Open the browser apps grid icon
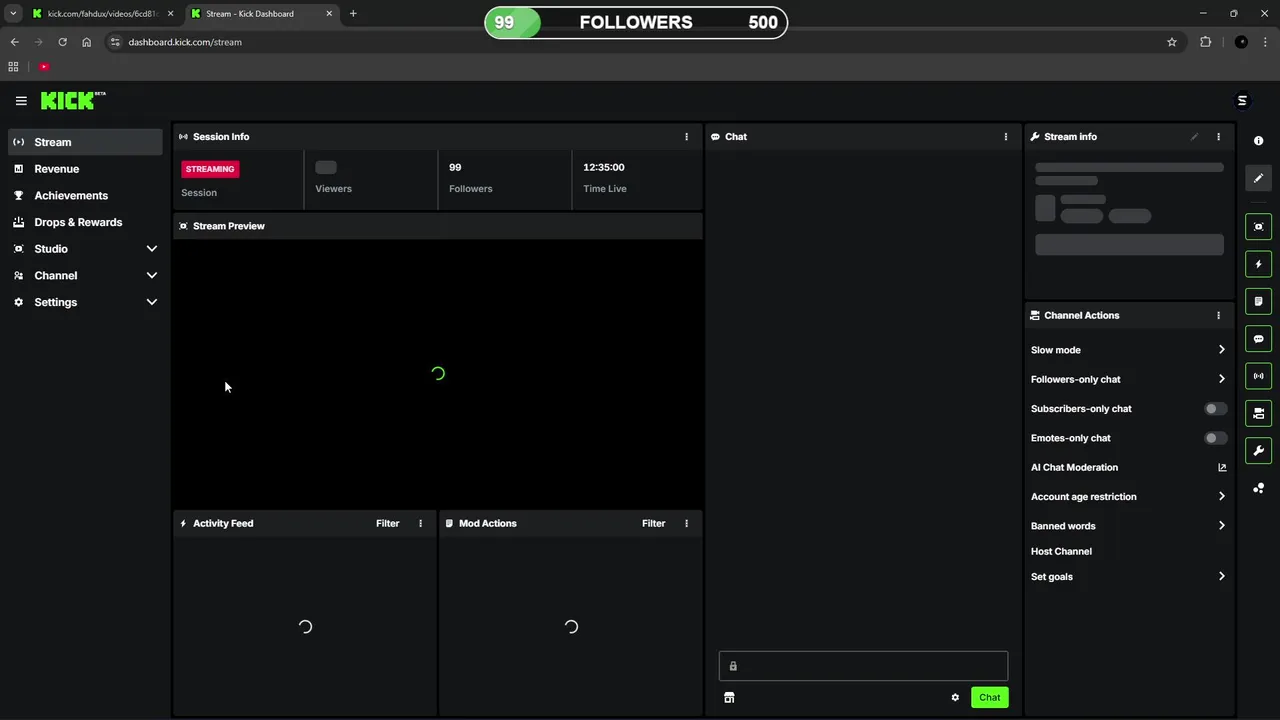Screen dimensions: 1280x720 [13, 67]
